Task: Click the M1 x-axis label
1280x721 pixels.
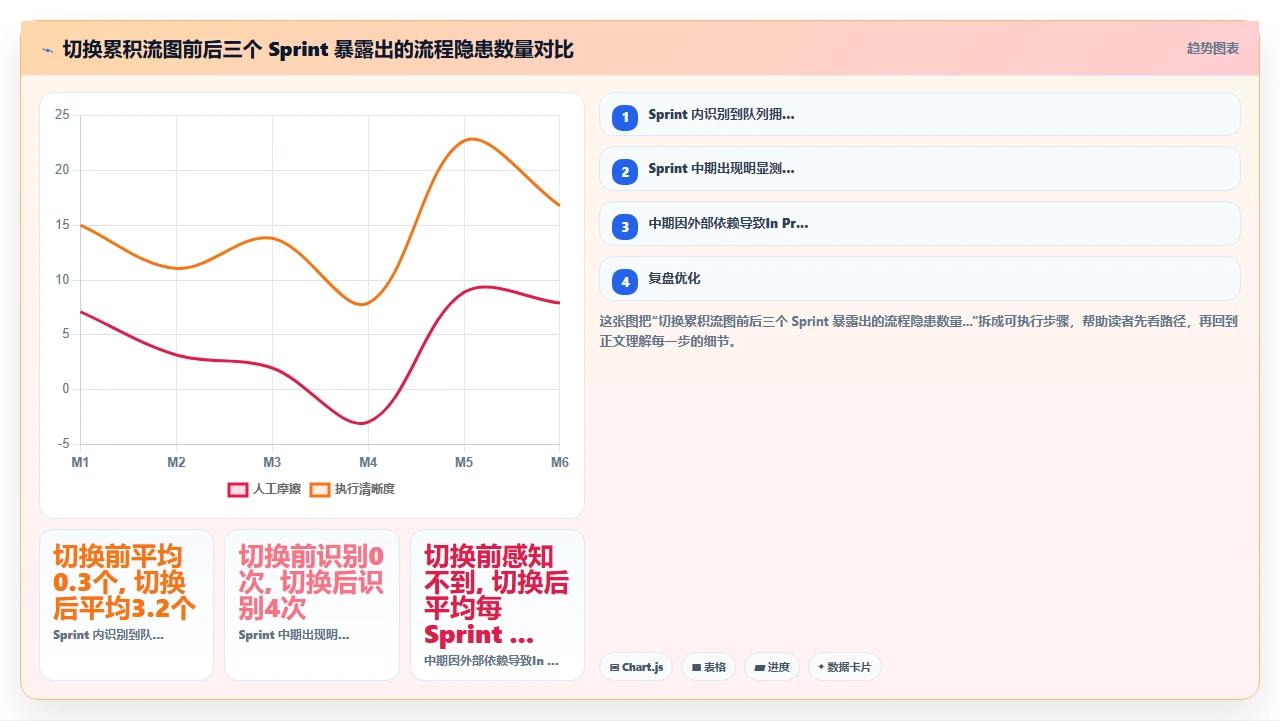Action: point(80,462)
